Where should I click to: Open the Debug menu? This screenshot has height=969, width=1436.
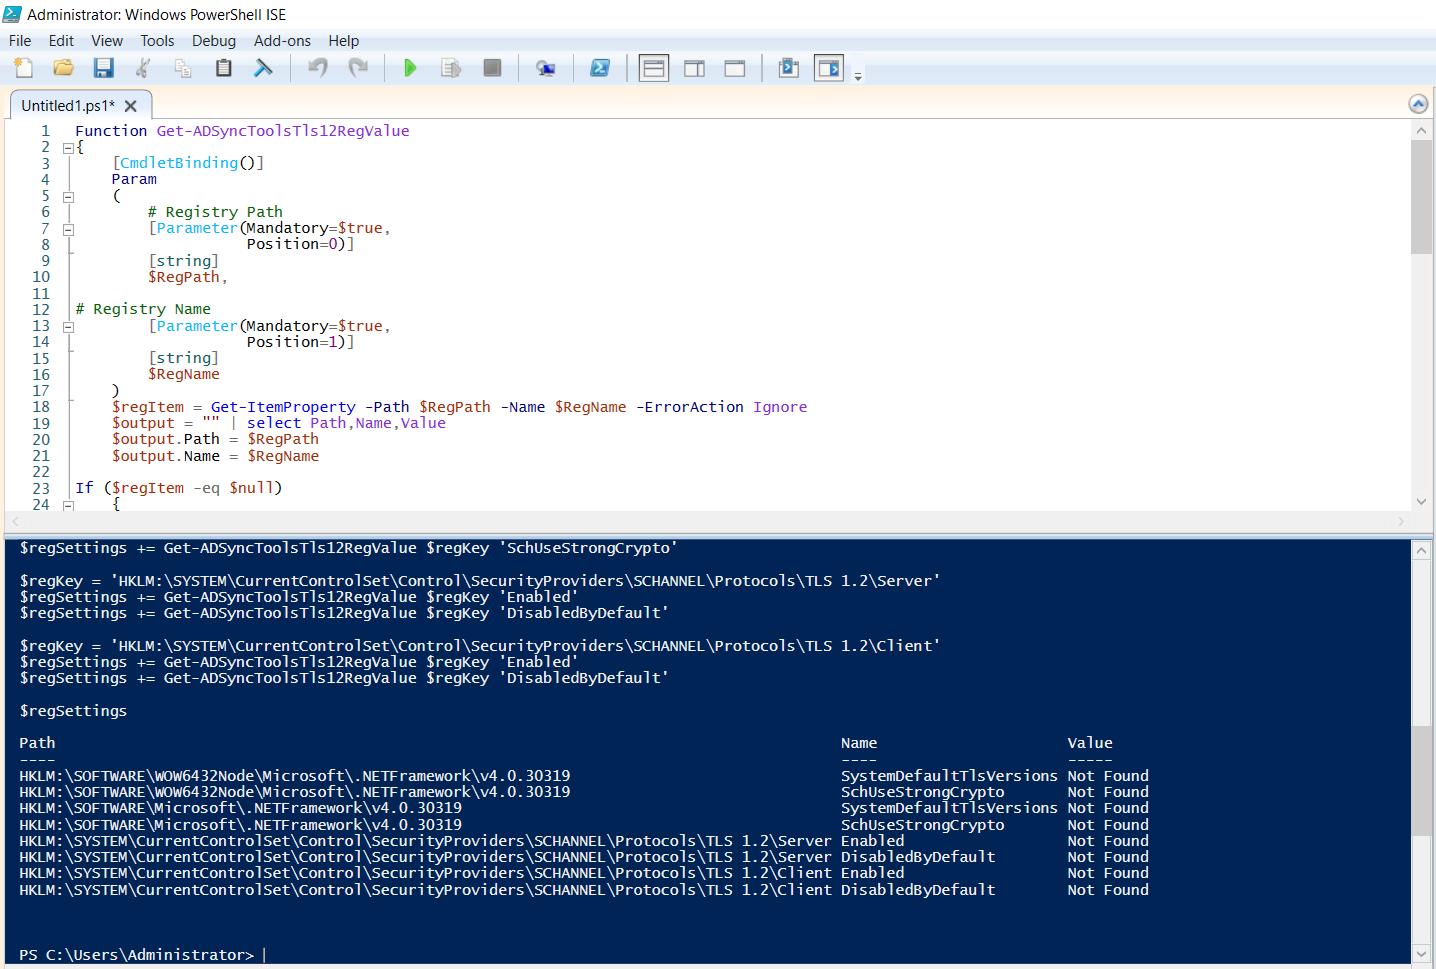[x=214, y=41]
